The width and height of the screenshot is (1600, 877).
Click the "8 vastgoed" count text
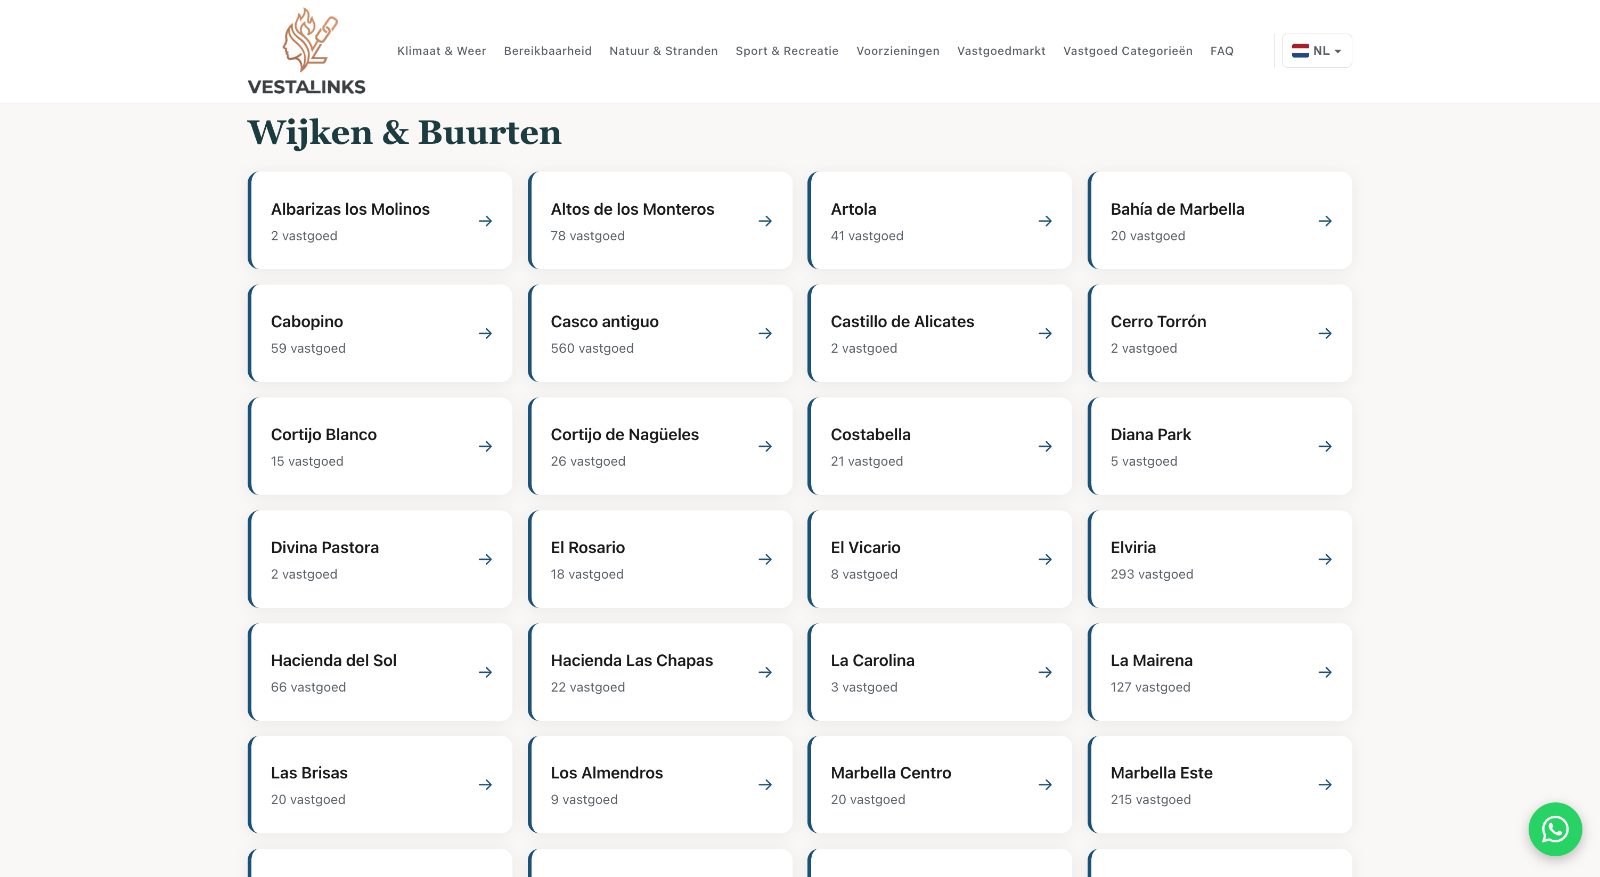pyautogui.click(x=864, y=574)
